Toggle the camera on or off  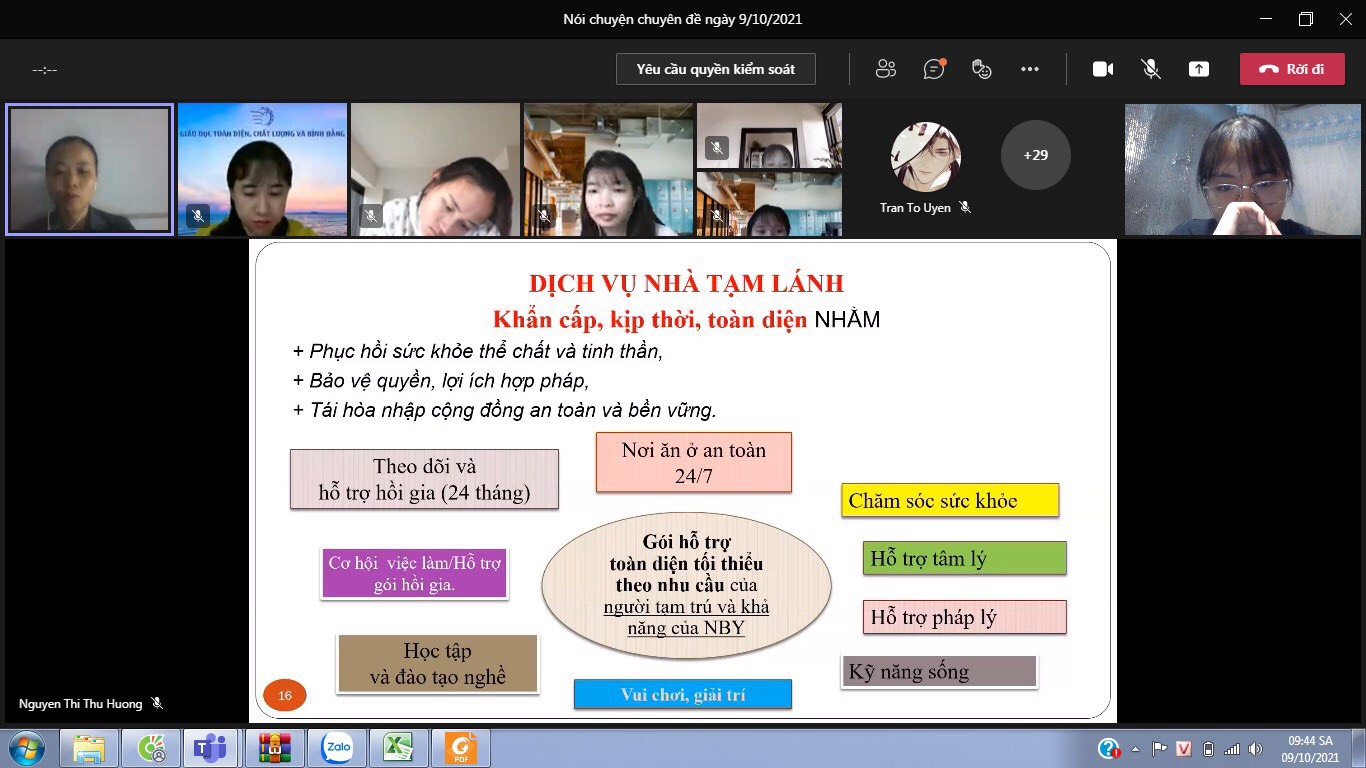click(1102, 69)
